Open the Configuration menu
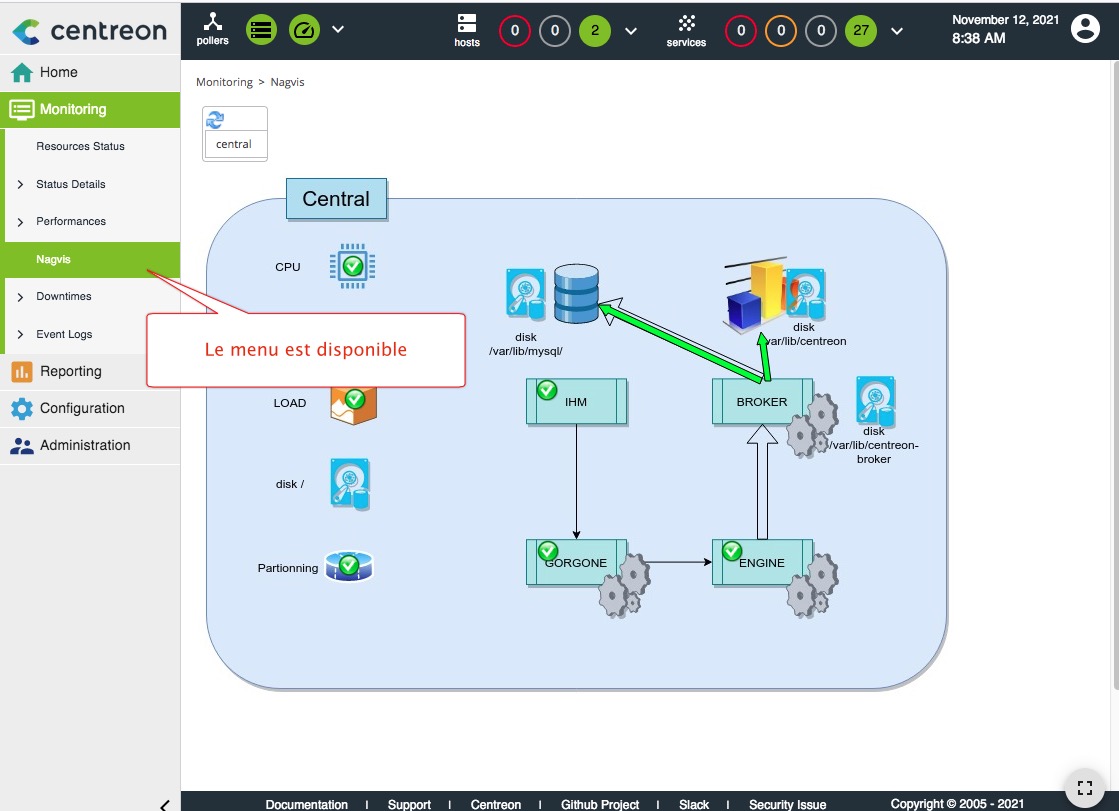The height and width of the screenshot is (811, 1119). [82, 408]
